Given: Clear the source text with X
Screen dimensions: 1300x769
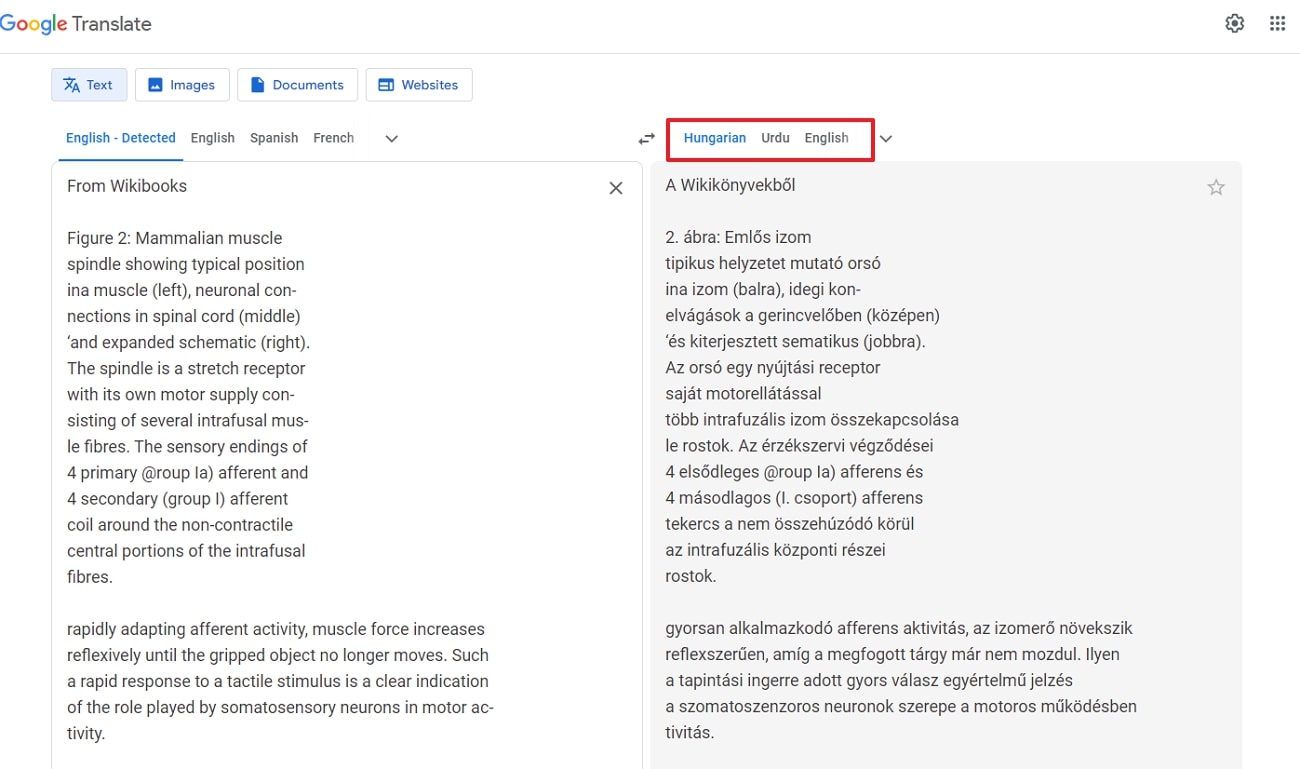Looking at the screenshot, I should pyautogui.click(x=616, y=188).
